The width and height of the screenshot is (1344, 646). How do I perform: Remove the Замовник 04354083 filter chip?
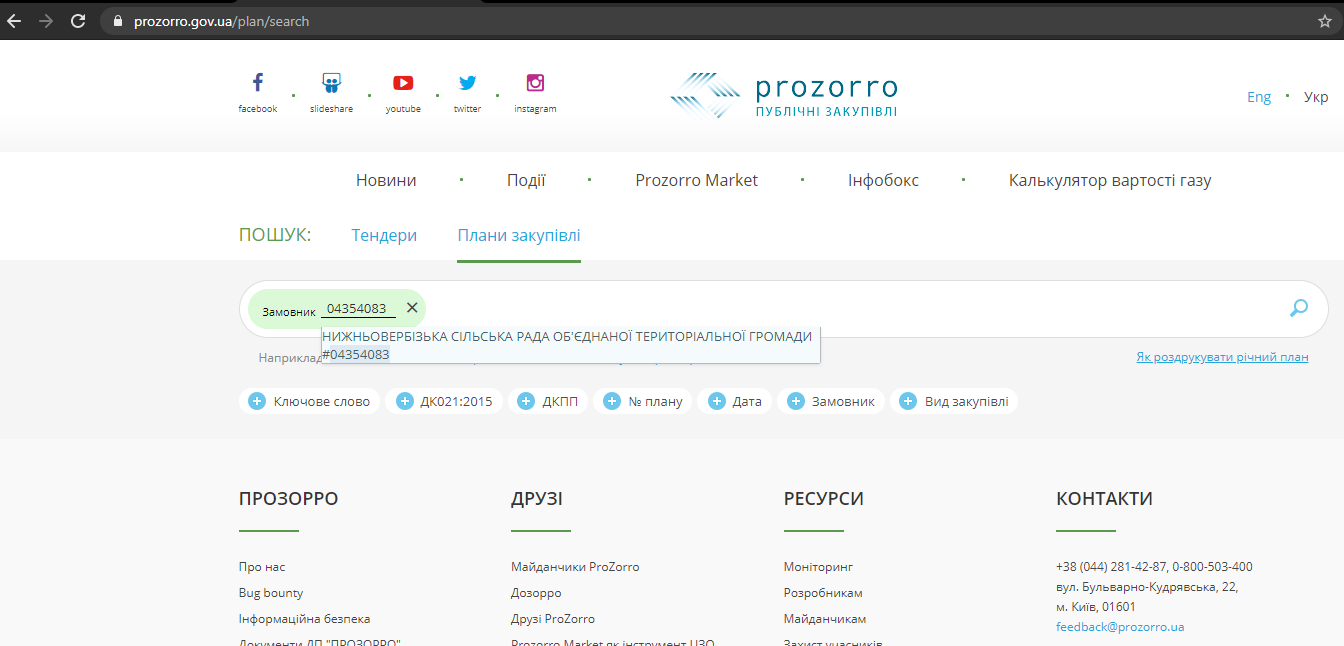click(x=412, y=308)
